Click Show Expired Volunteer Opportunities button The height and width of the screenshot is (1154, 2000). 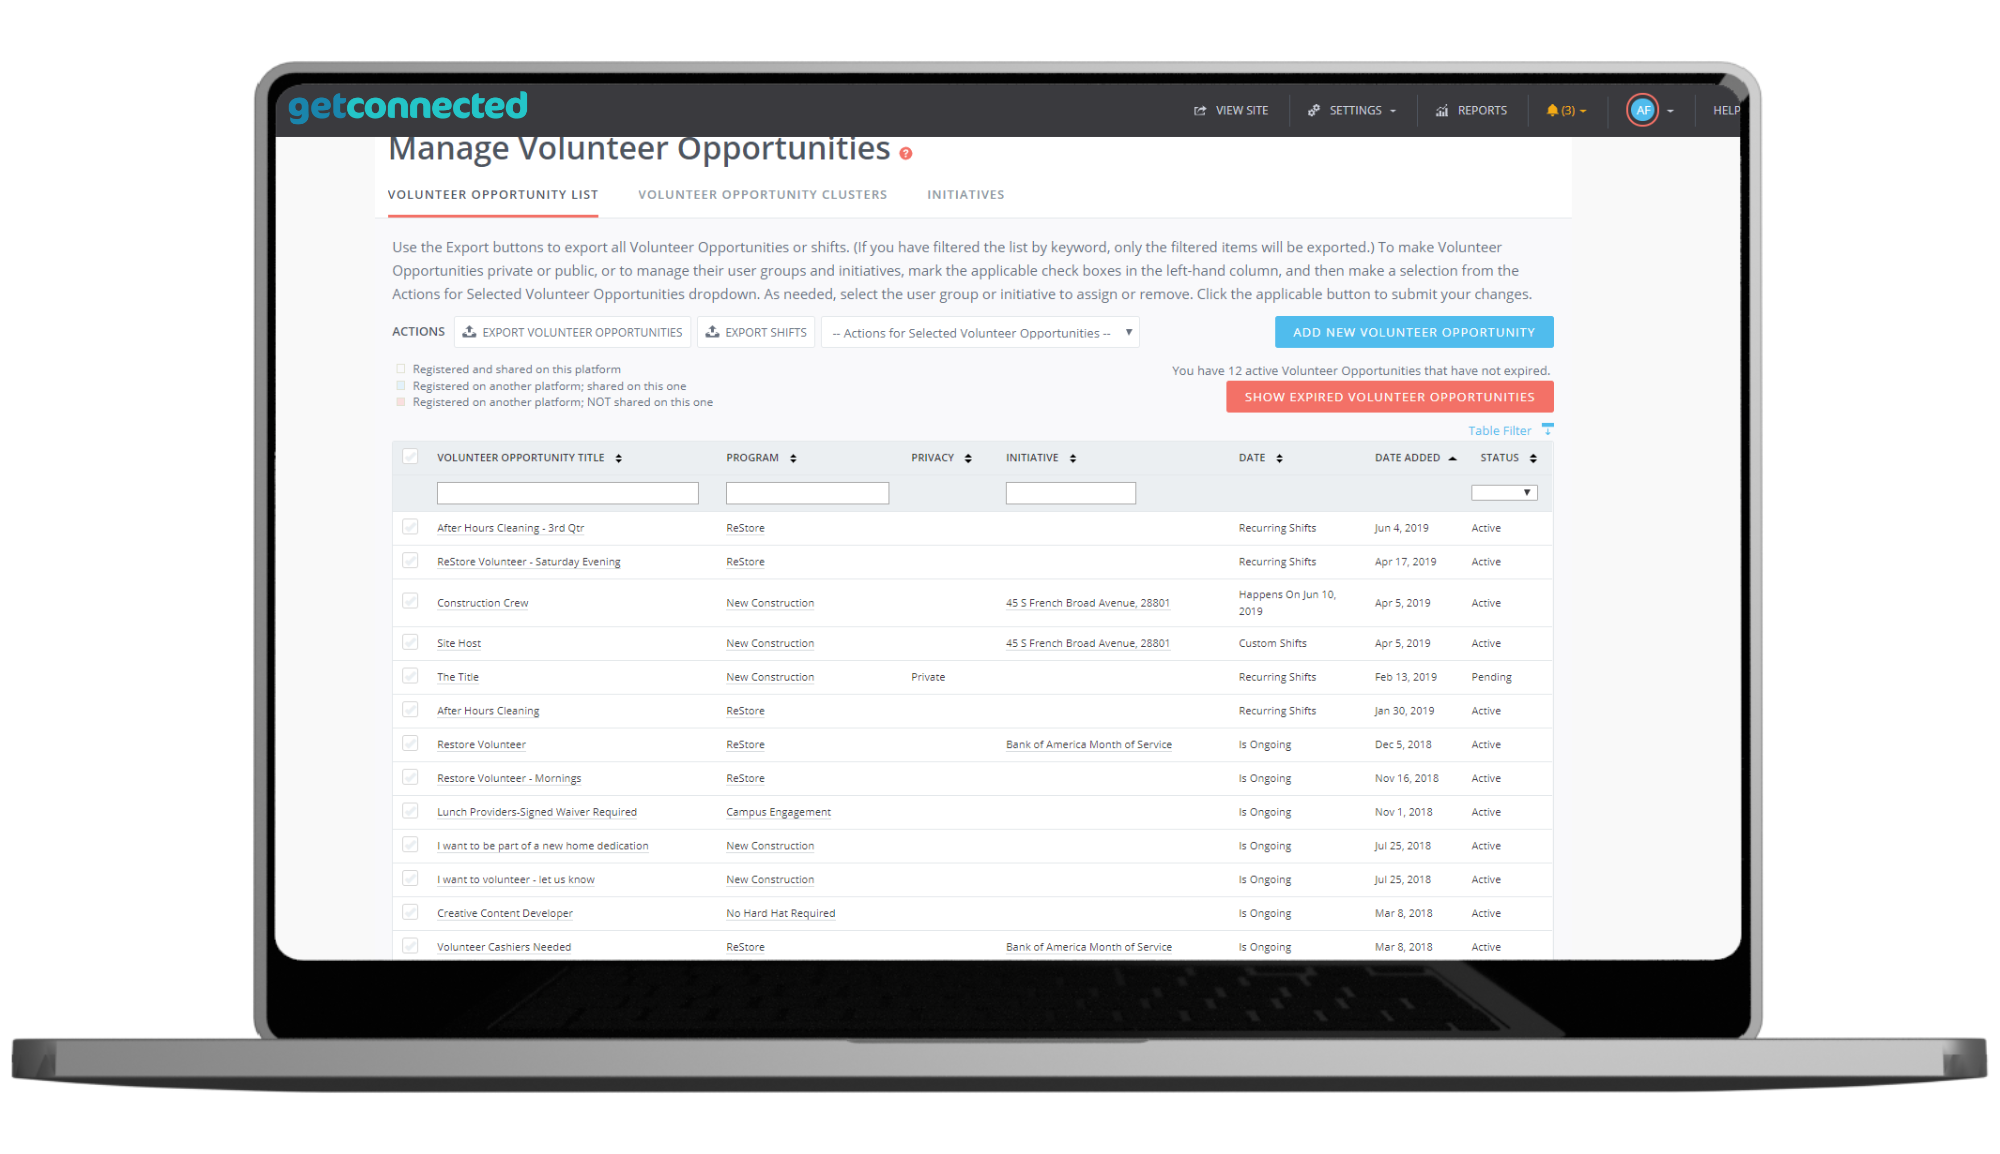[1389, 396]
